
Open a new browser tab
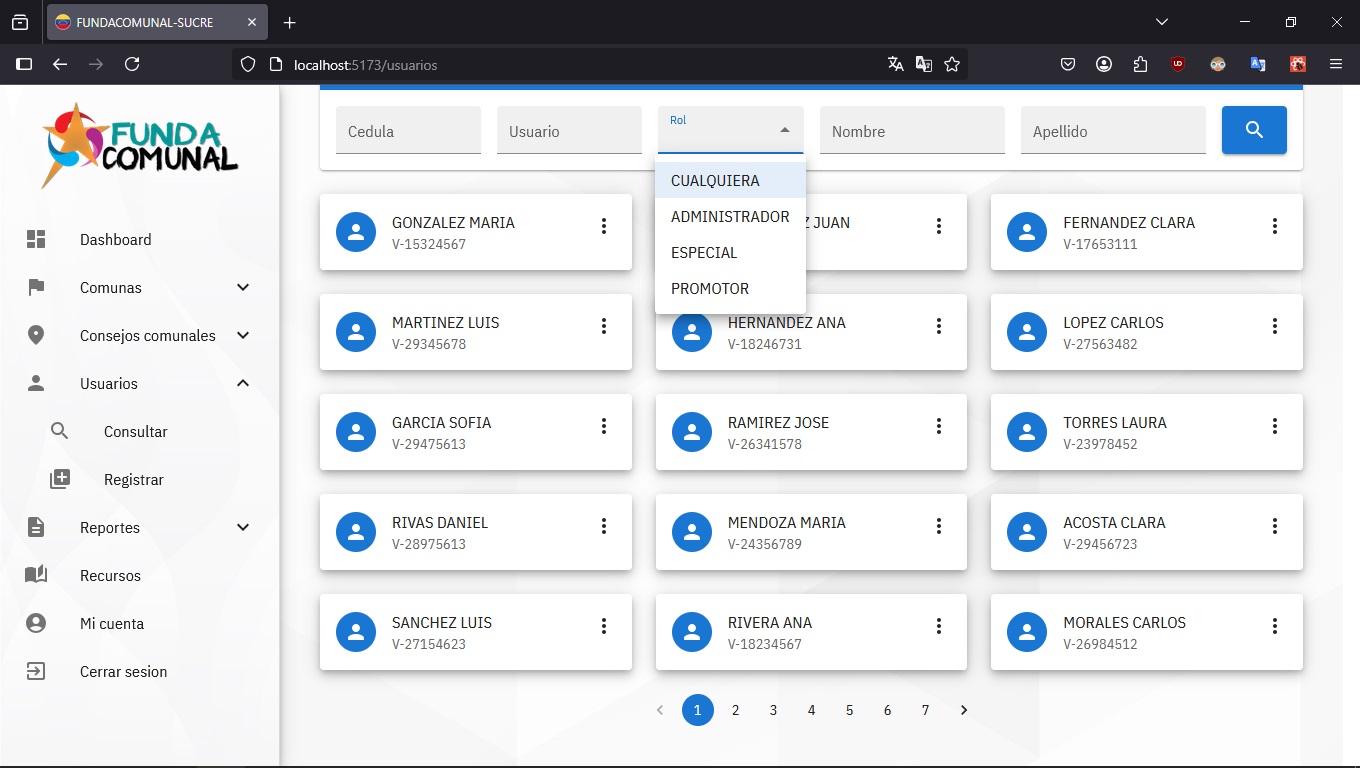point(290,22)
